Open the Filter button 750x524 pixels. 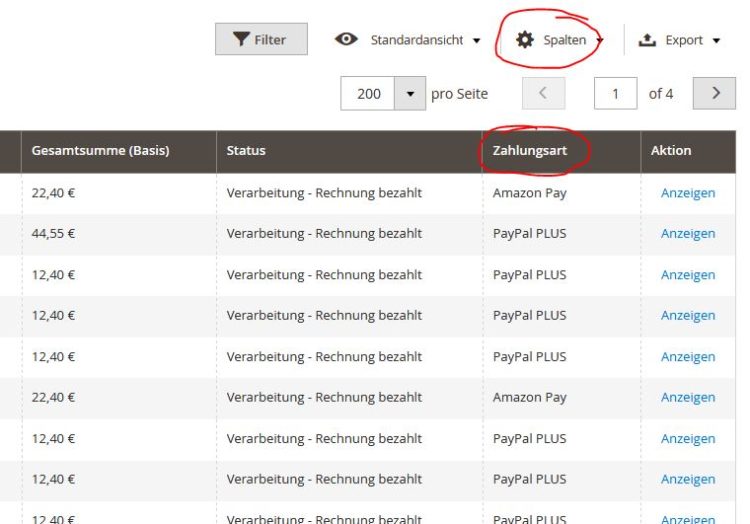261,39
